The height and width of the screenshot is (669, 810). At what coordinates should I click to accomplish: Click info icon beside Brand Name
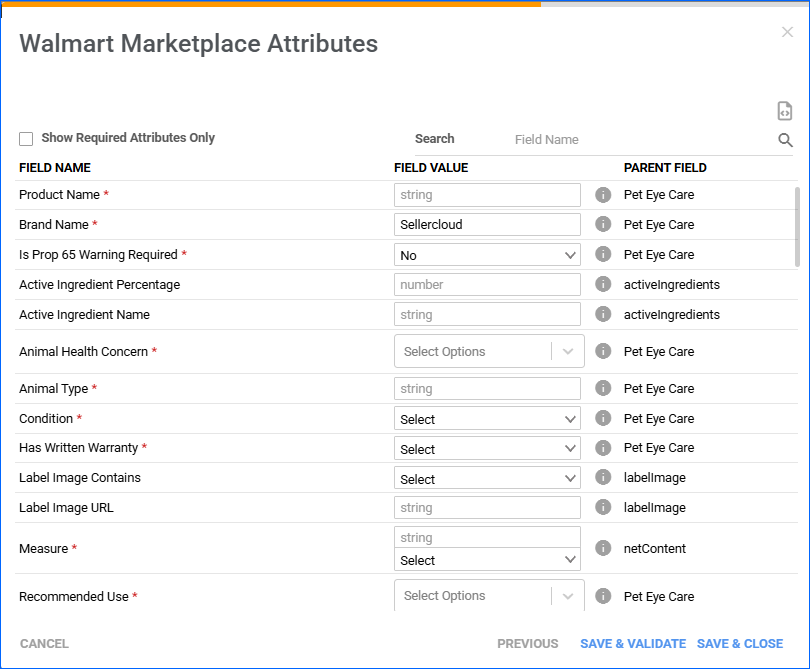(x=603, y=225)
